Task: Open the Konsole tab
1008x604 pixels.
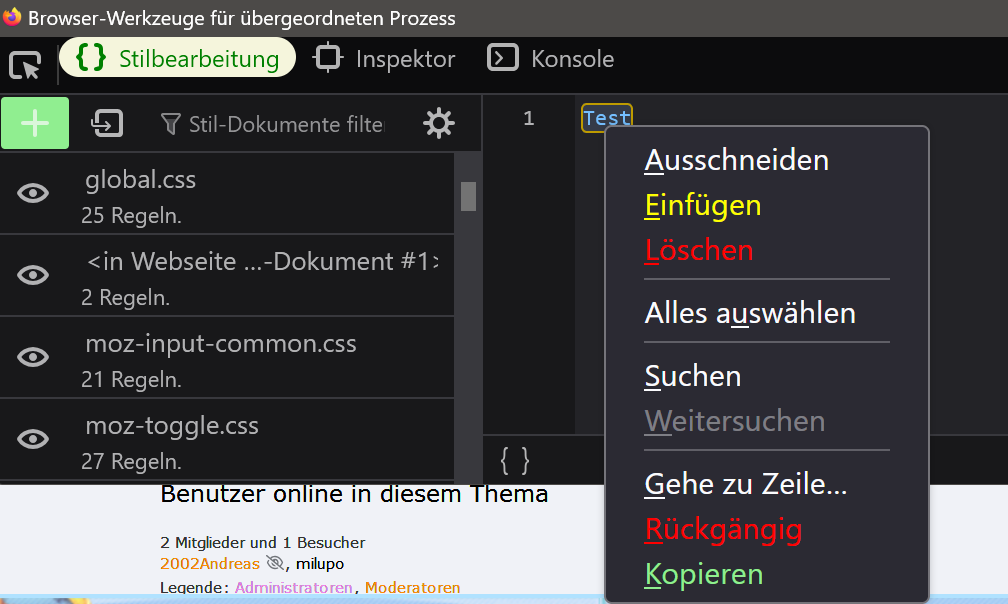Action: [x=551, y=59]
